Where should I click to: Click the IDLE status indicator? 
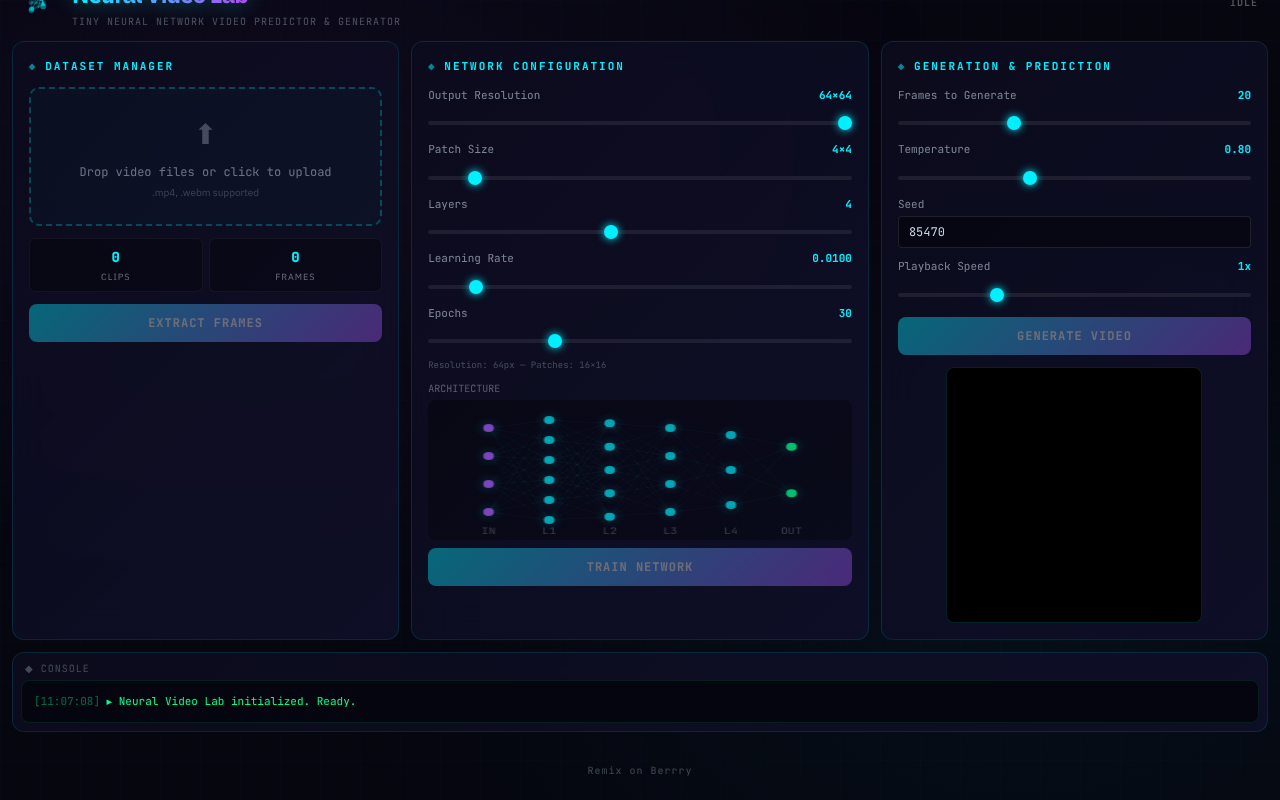tap(1243, 4)
